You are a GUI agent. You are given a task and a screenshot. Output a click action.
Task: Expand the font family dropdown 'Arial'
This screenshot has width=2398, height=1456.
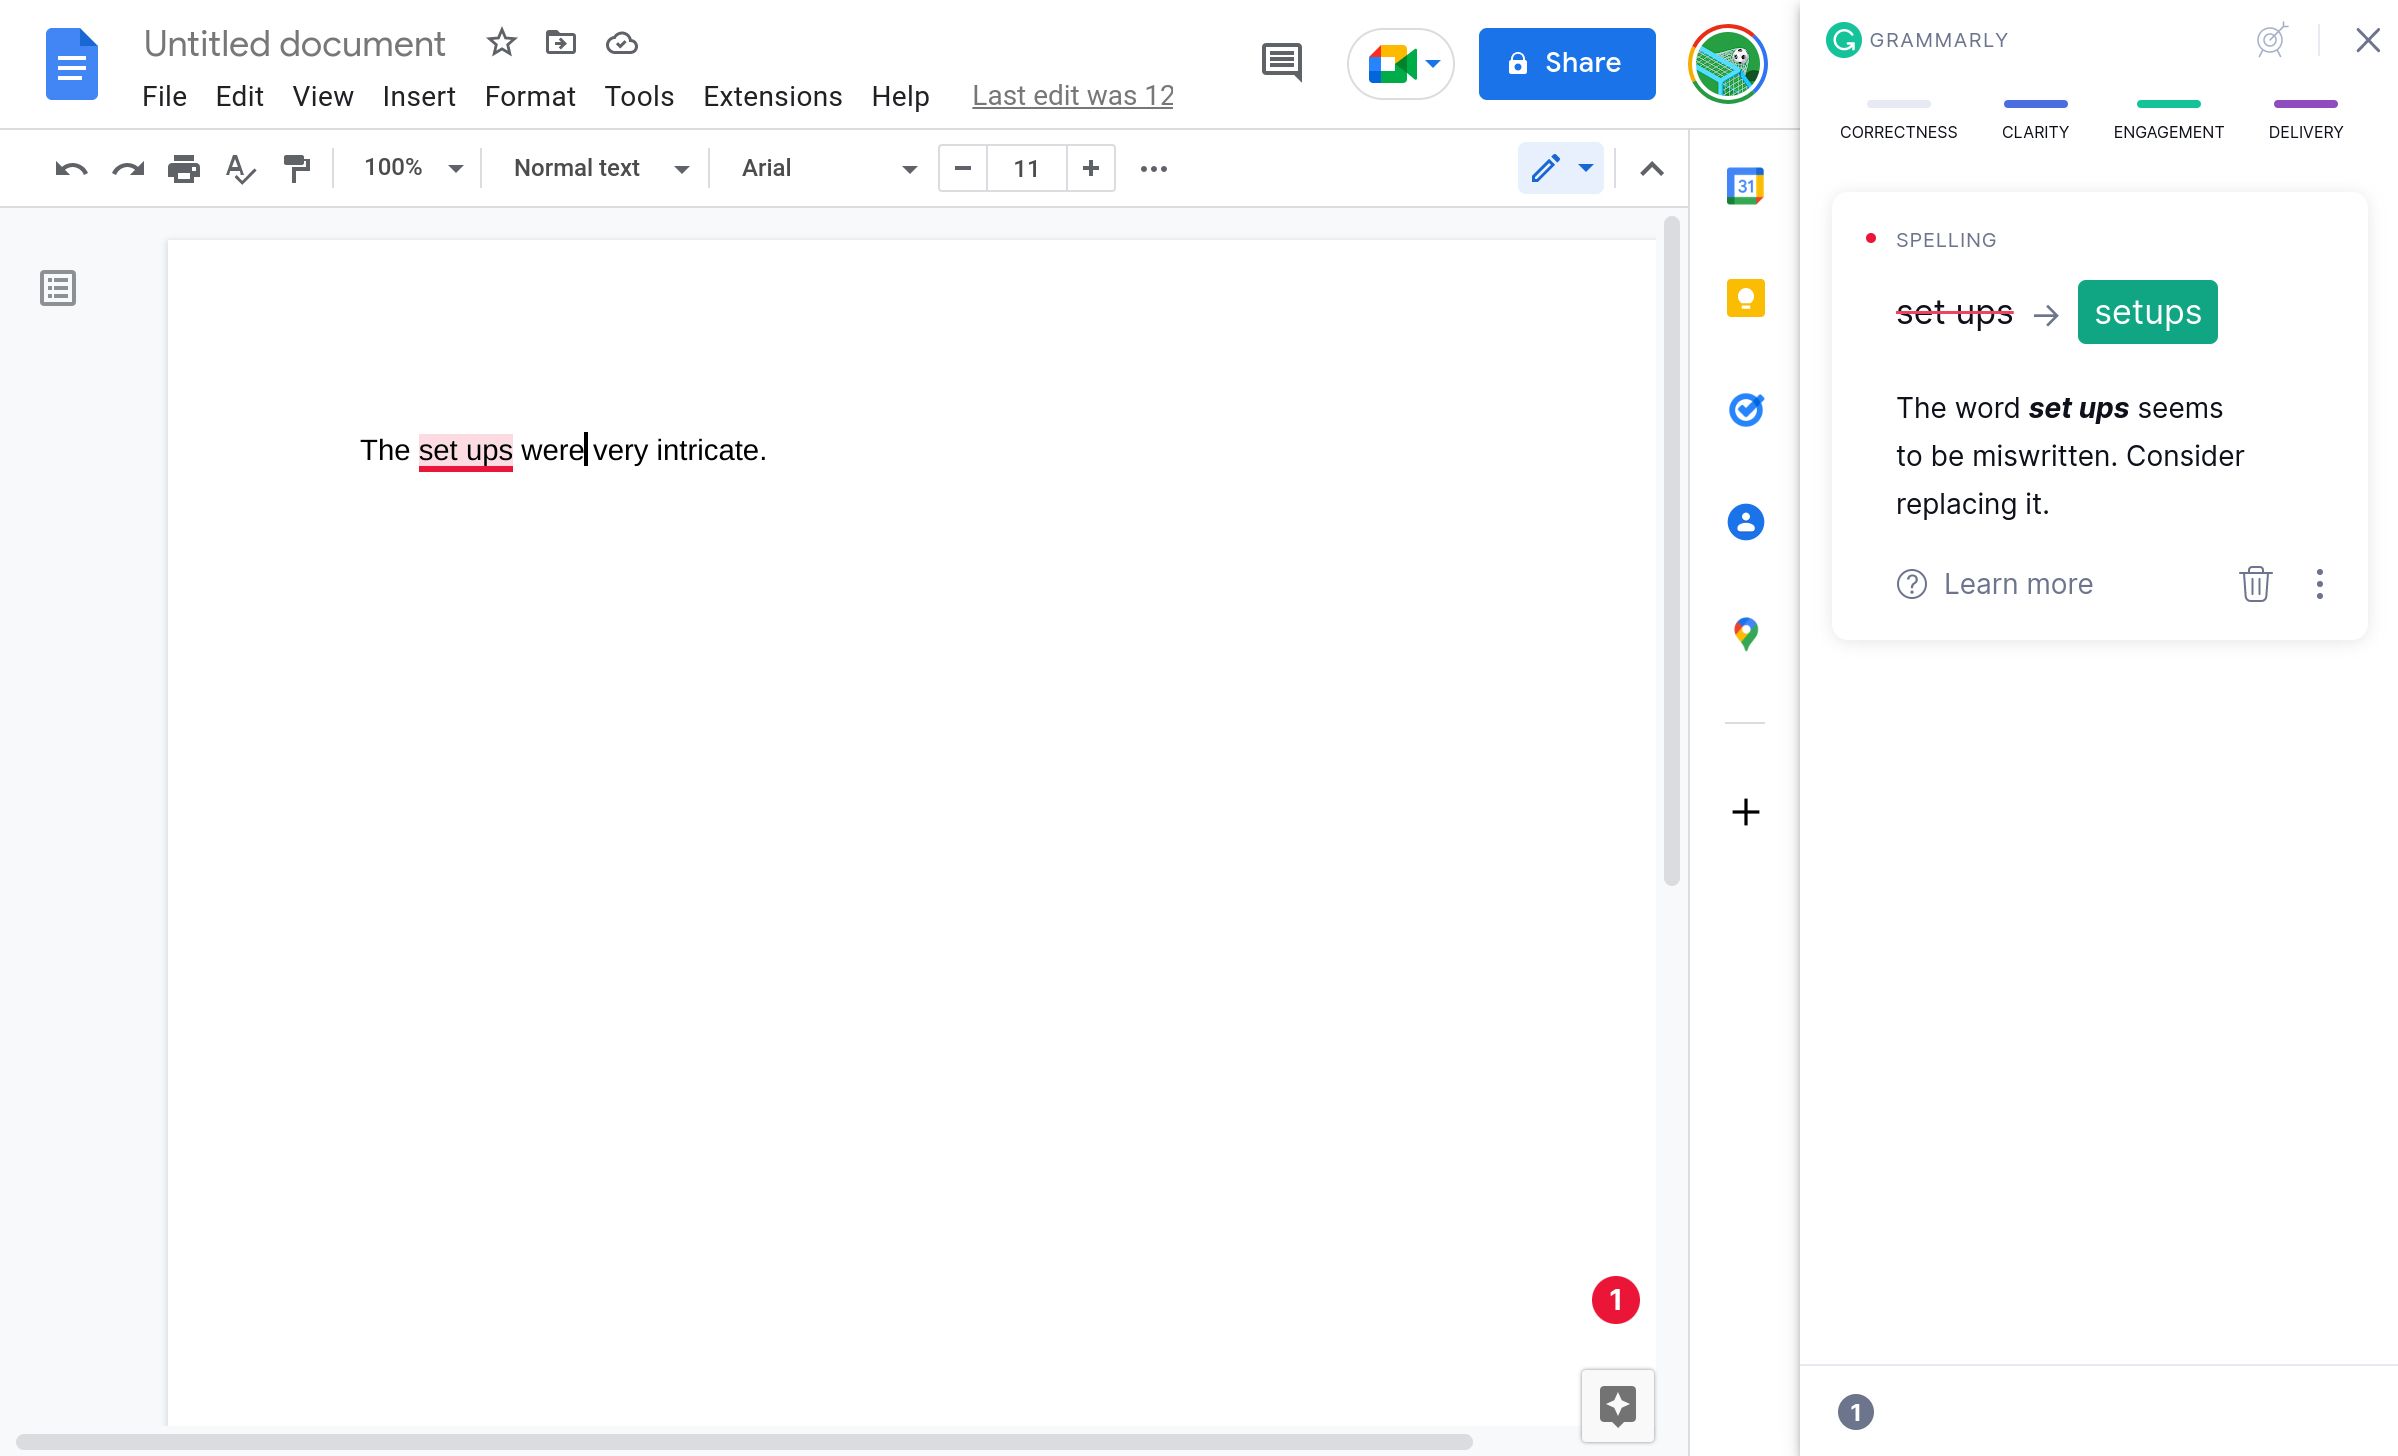point(906,168)
